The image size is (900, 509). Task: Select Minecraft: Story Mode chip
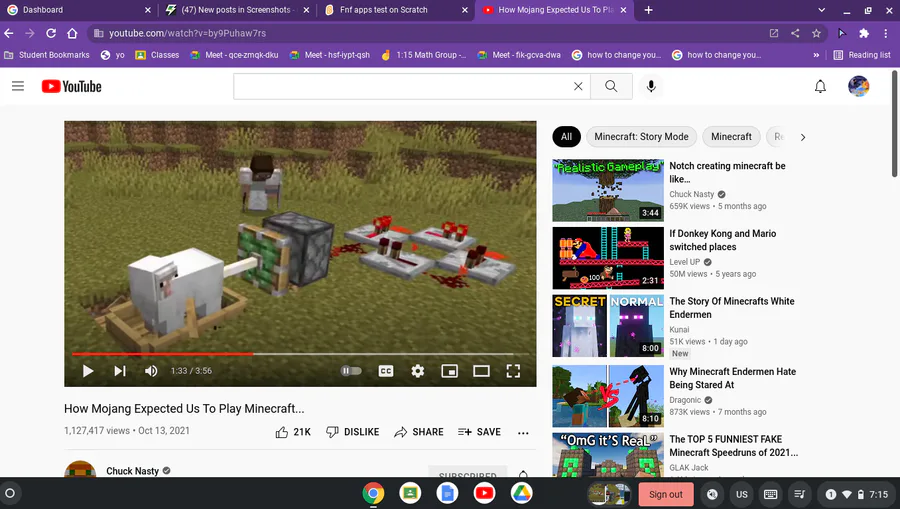coord(641,137)
